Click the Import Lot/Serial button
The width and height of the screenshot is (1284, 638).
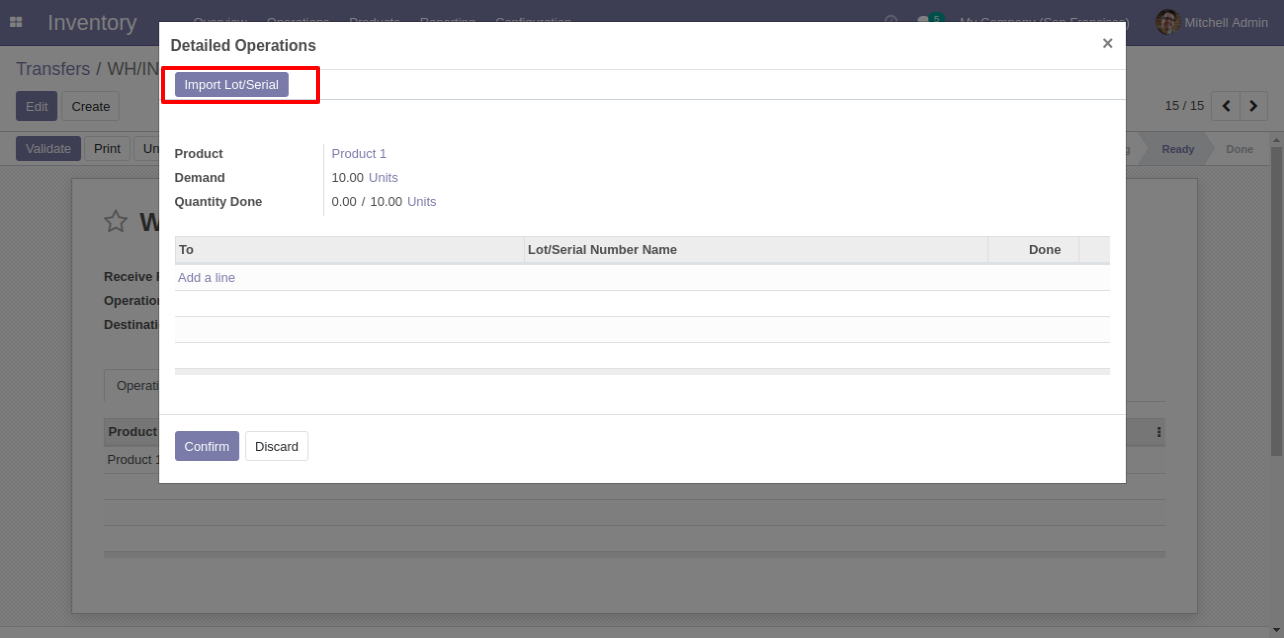pos(232,85)
